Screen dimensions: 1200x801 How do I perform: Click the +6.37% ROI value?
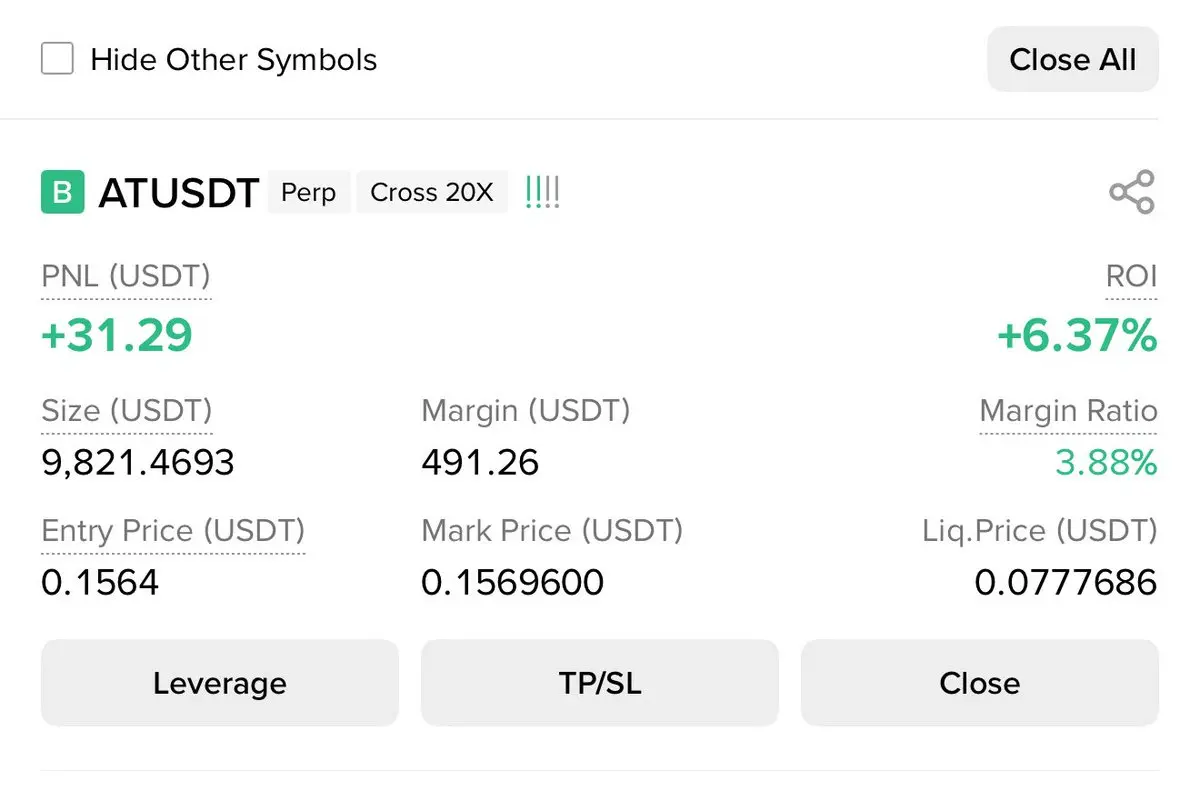click(1077, 336)
